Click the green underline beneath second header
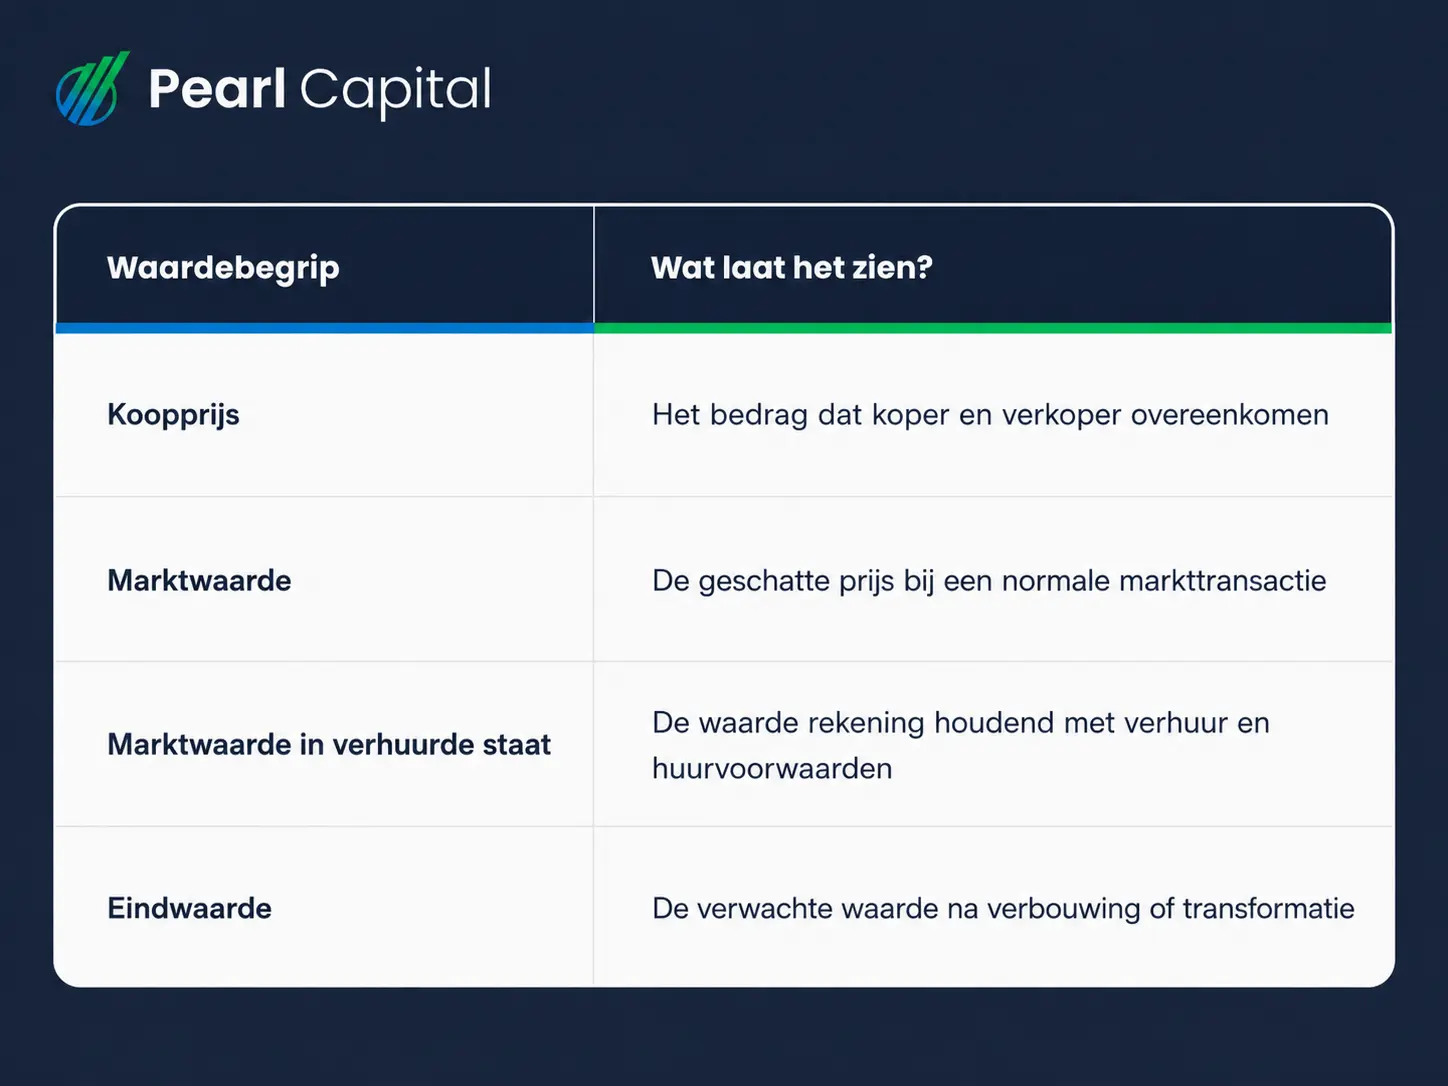 [x=993, y=328]
